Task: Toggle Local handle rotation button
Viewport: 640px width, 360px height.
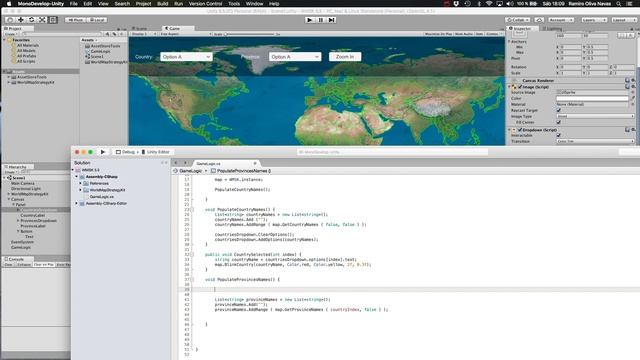Action: tap(97, 20)
